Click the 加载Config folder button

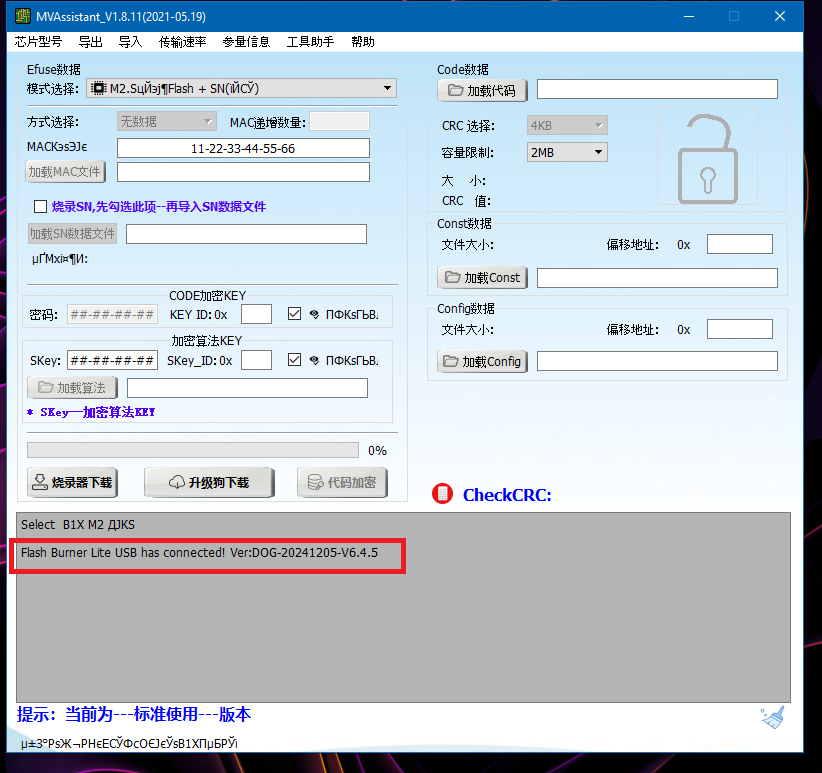point(482,361)
